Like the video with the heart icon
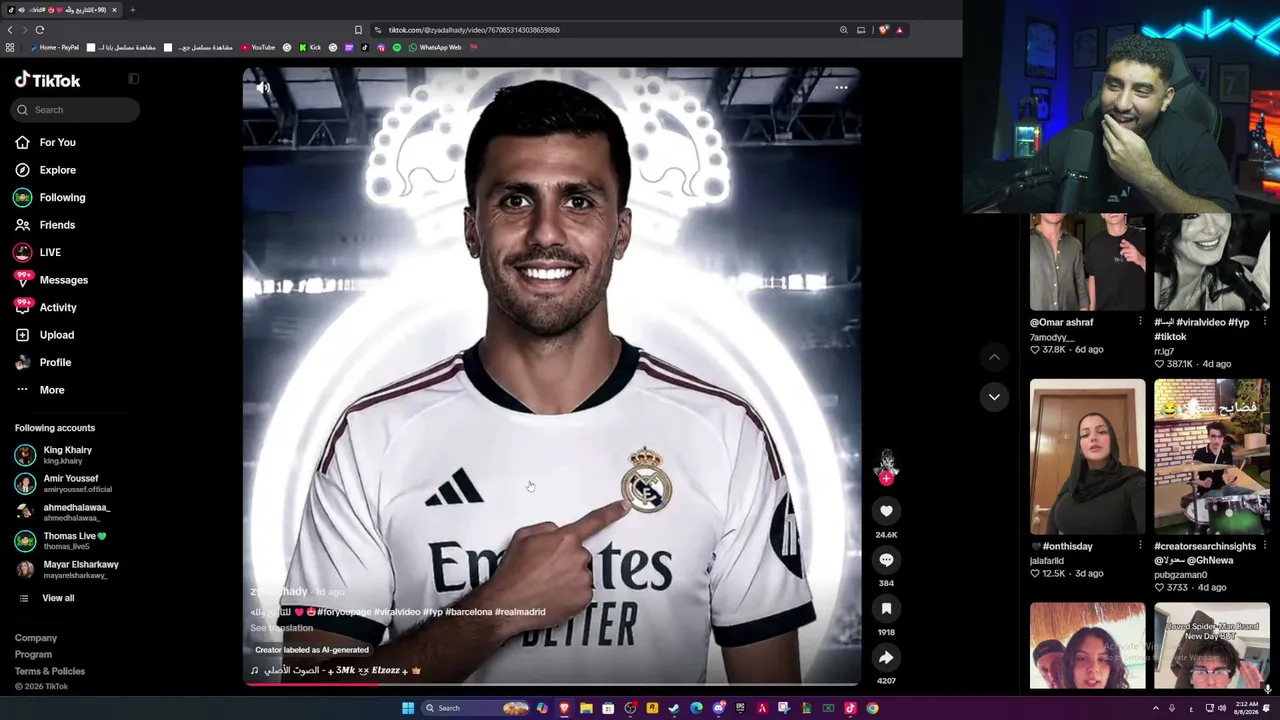Image resolution: width=1280 pixels, height=720 pixels. [886, 511]
